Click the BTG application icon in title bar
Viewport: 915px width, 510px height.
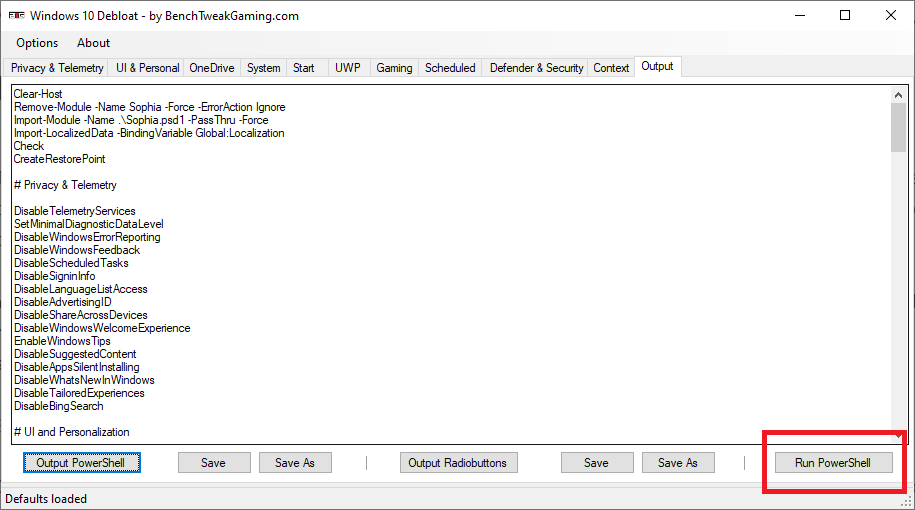16,15
